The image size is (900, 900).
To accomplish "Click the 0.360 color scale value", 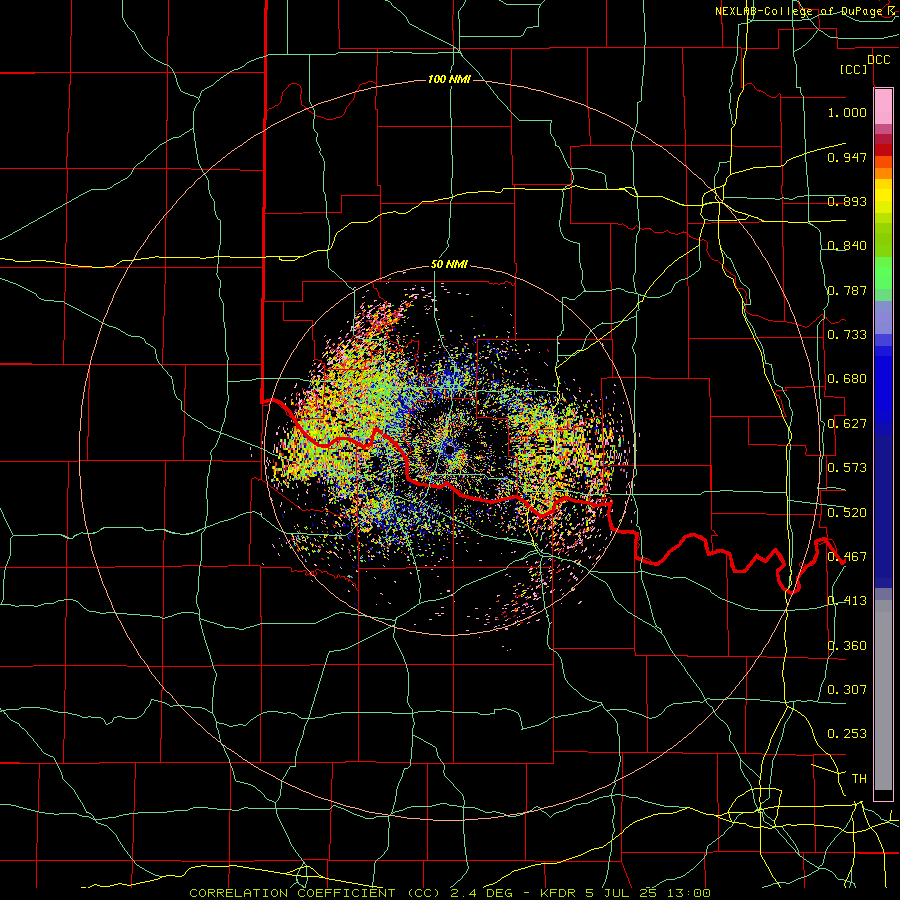I will 847,645.
